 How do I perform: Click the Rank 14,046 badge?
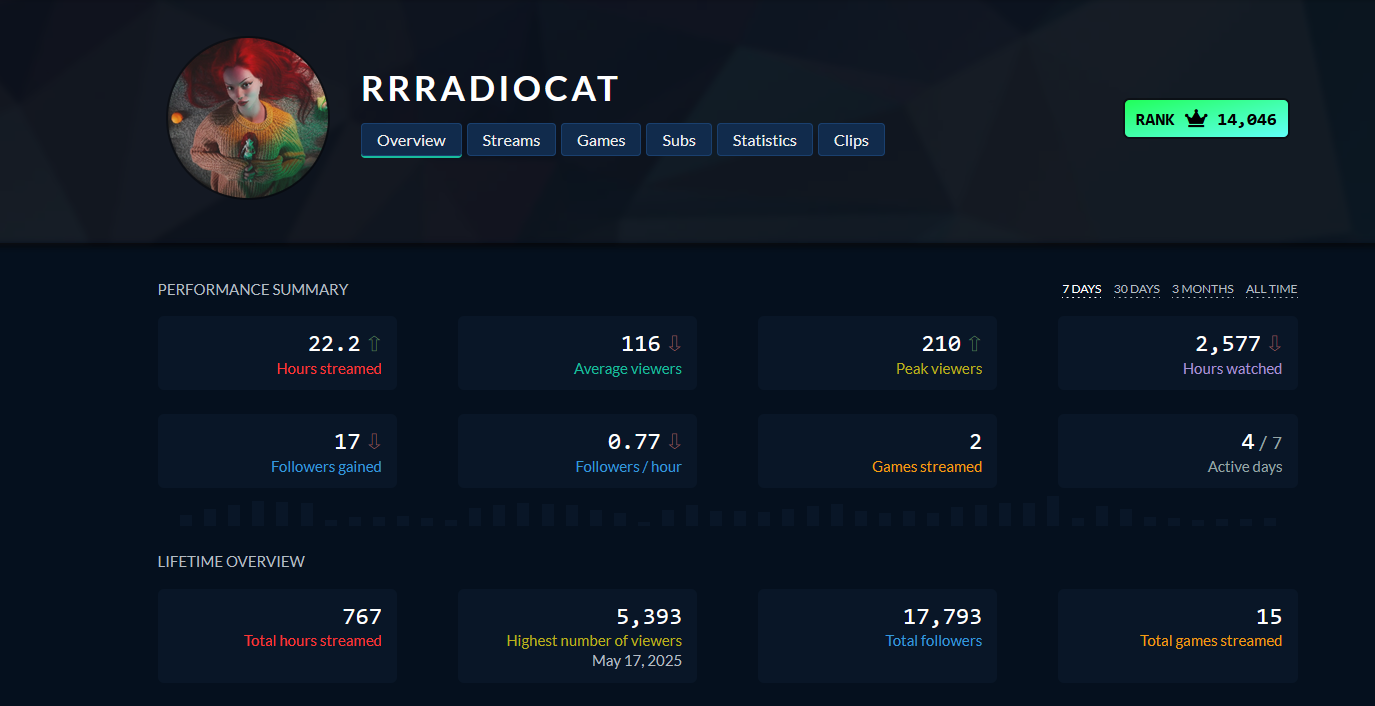[1206, 119]
